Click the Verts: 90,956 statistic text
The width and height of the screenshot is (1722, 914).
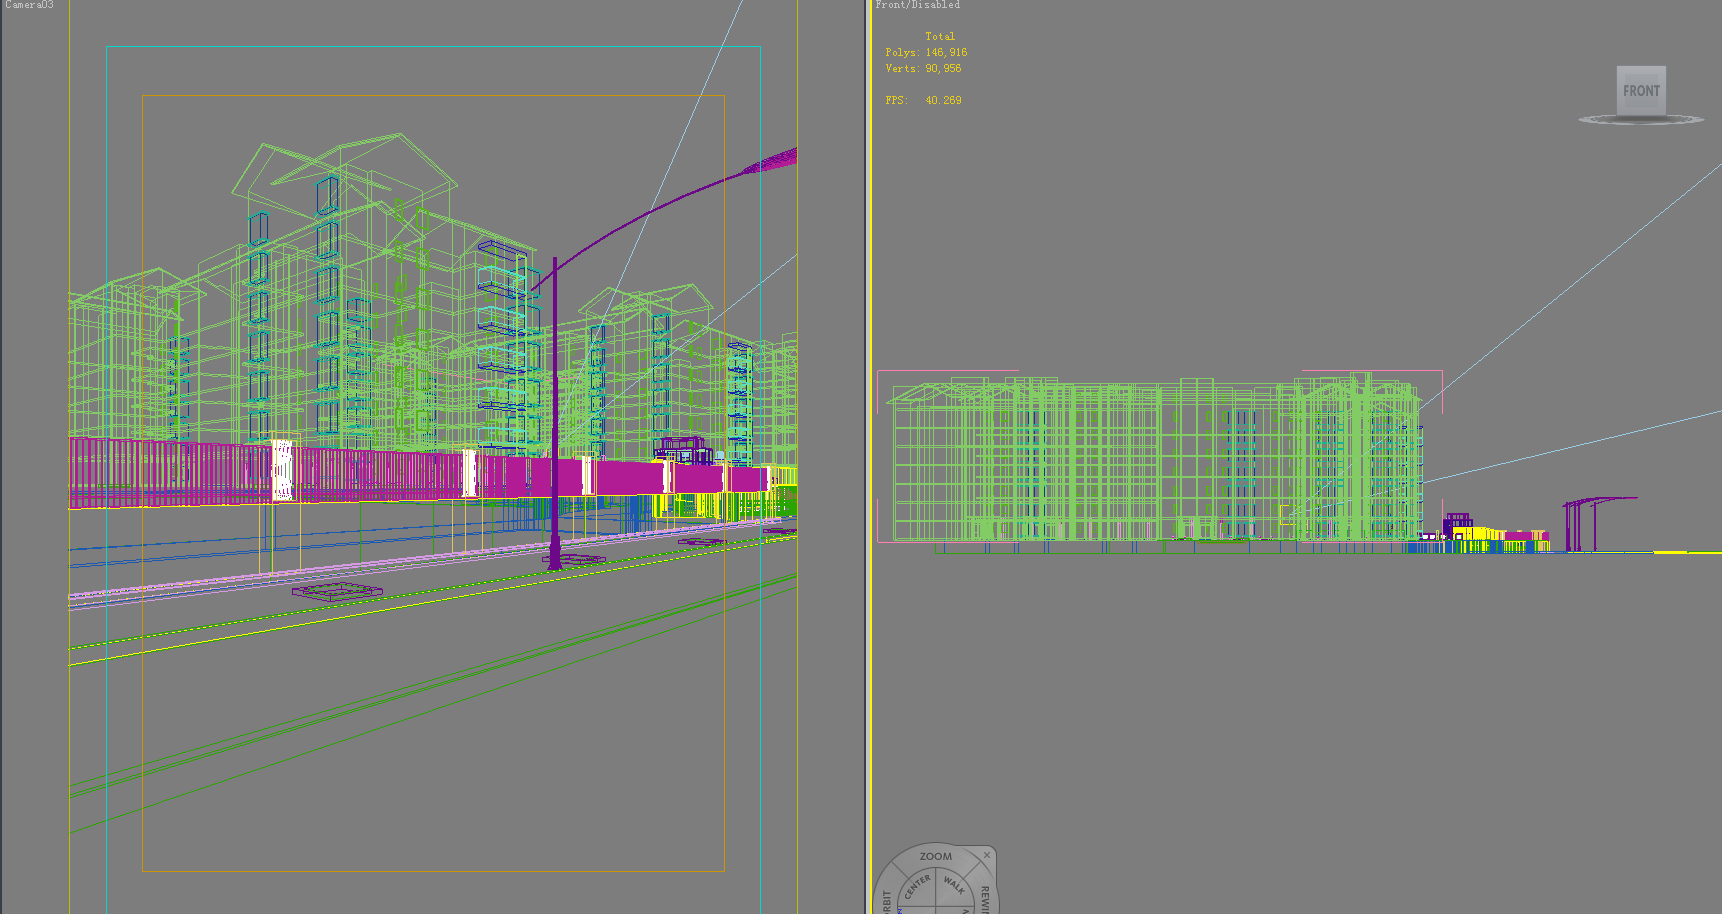click(923, 68)
